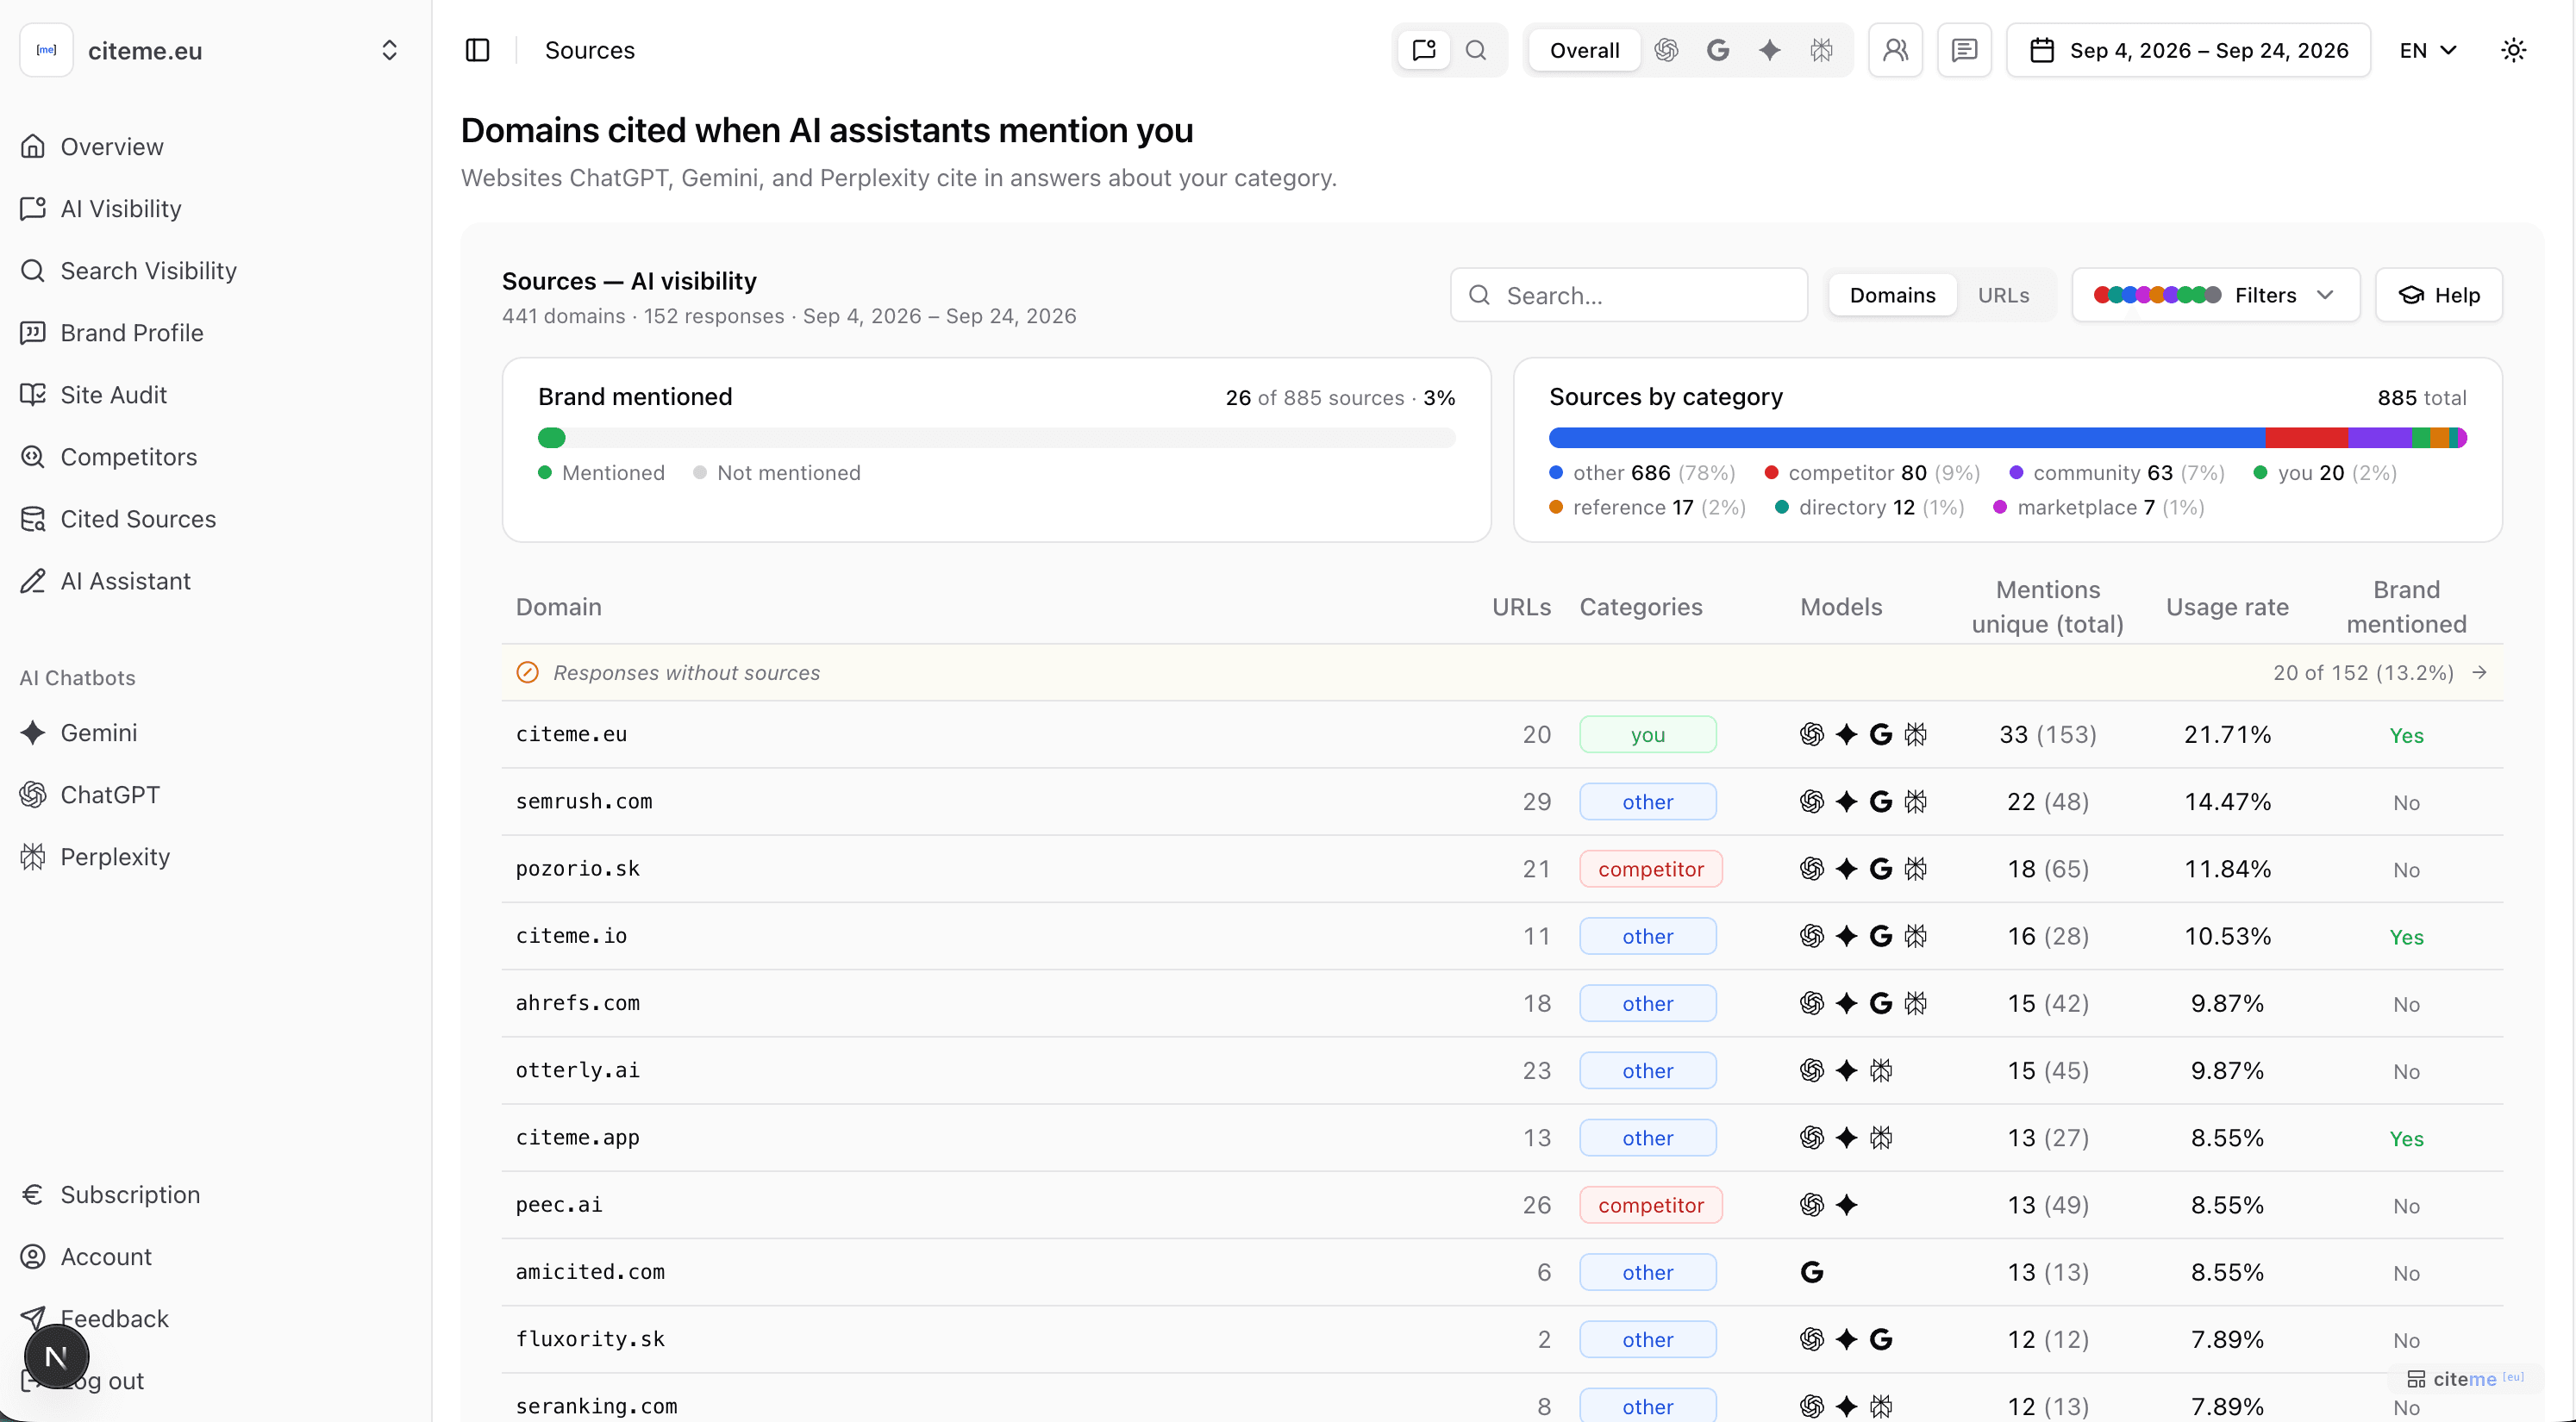Open AI Assistant from sidebar
Image resolution: width=2576 pixels, height=1422 pixels.
tap(125, 581)
